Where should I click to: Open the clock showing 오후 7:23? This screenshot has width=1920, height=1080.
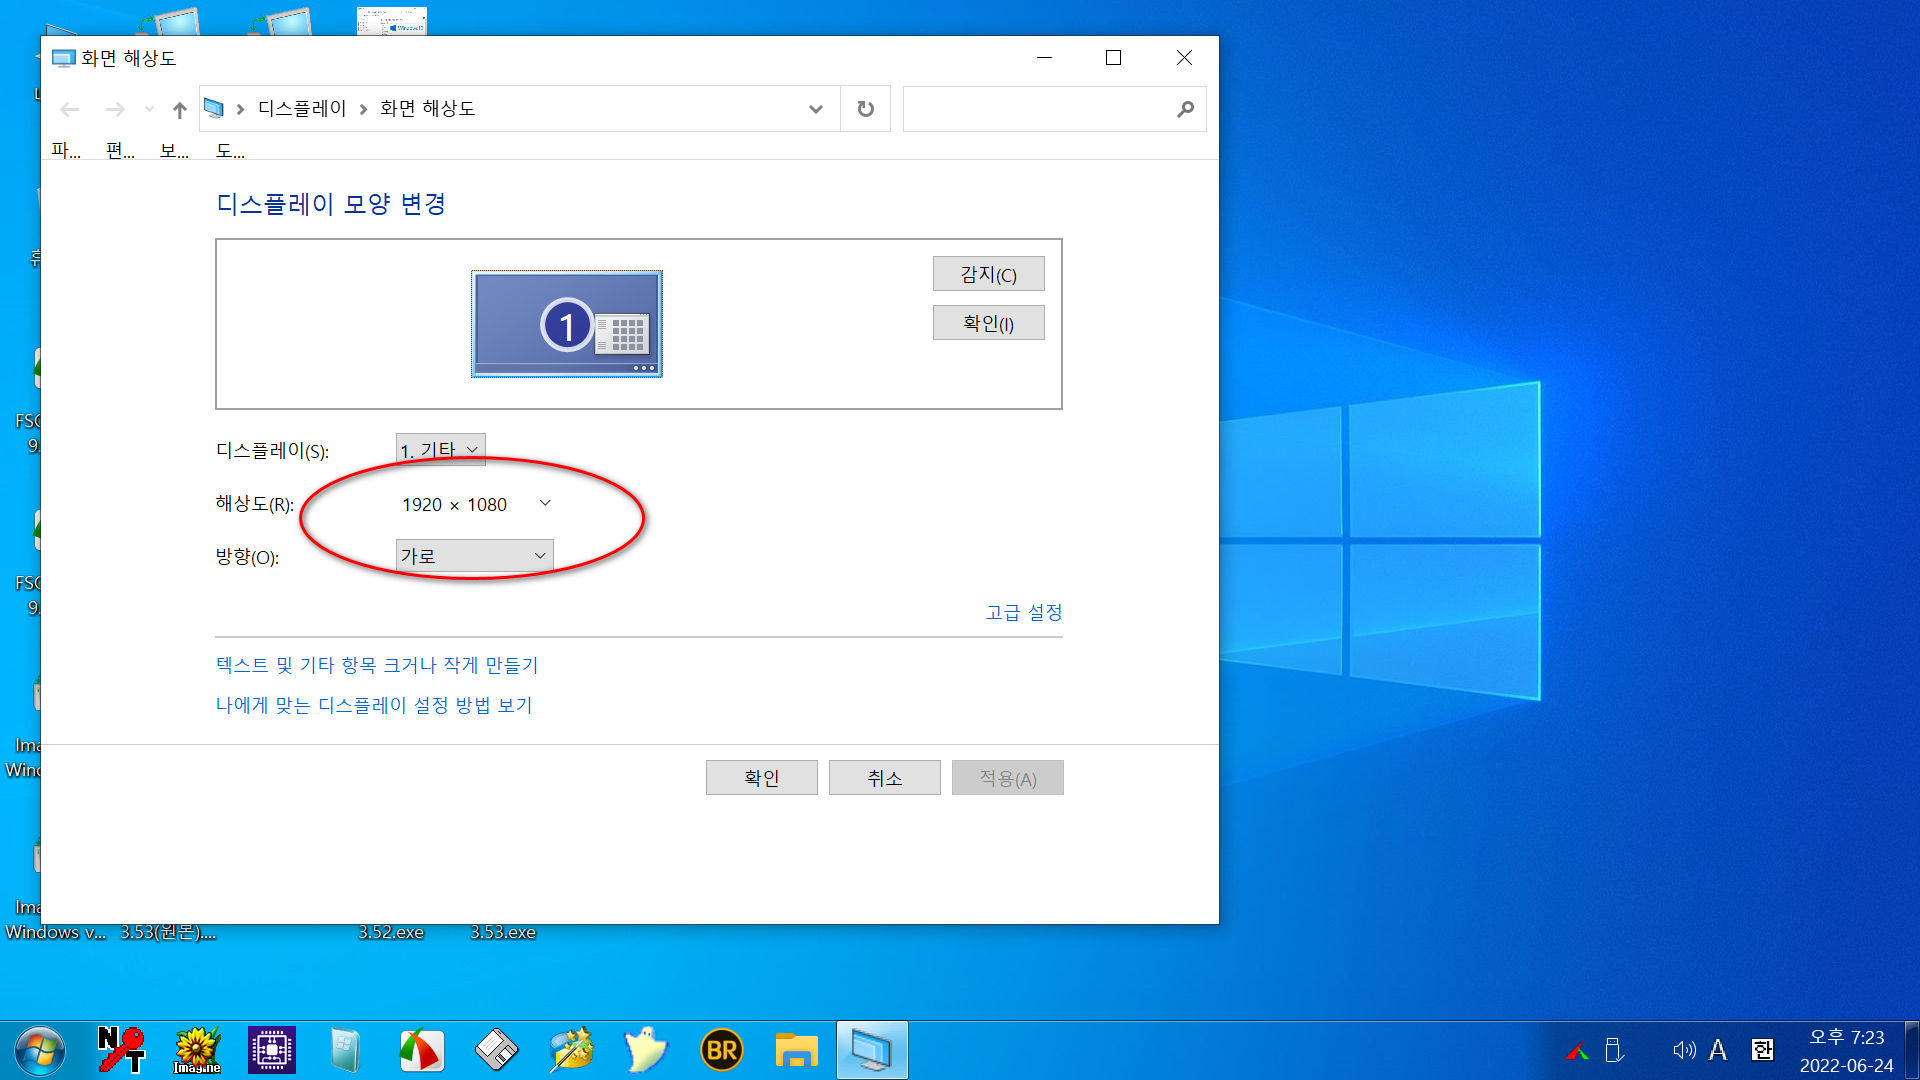pyautogui.click(x=1846, y=1051)
